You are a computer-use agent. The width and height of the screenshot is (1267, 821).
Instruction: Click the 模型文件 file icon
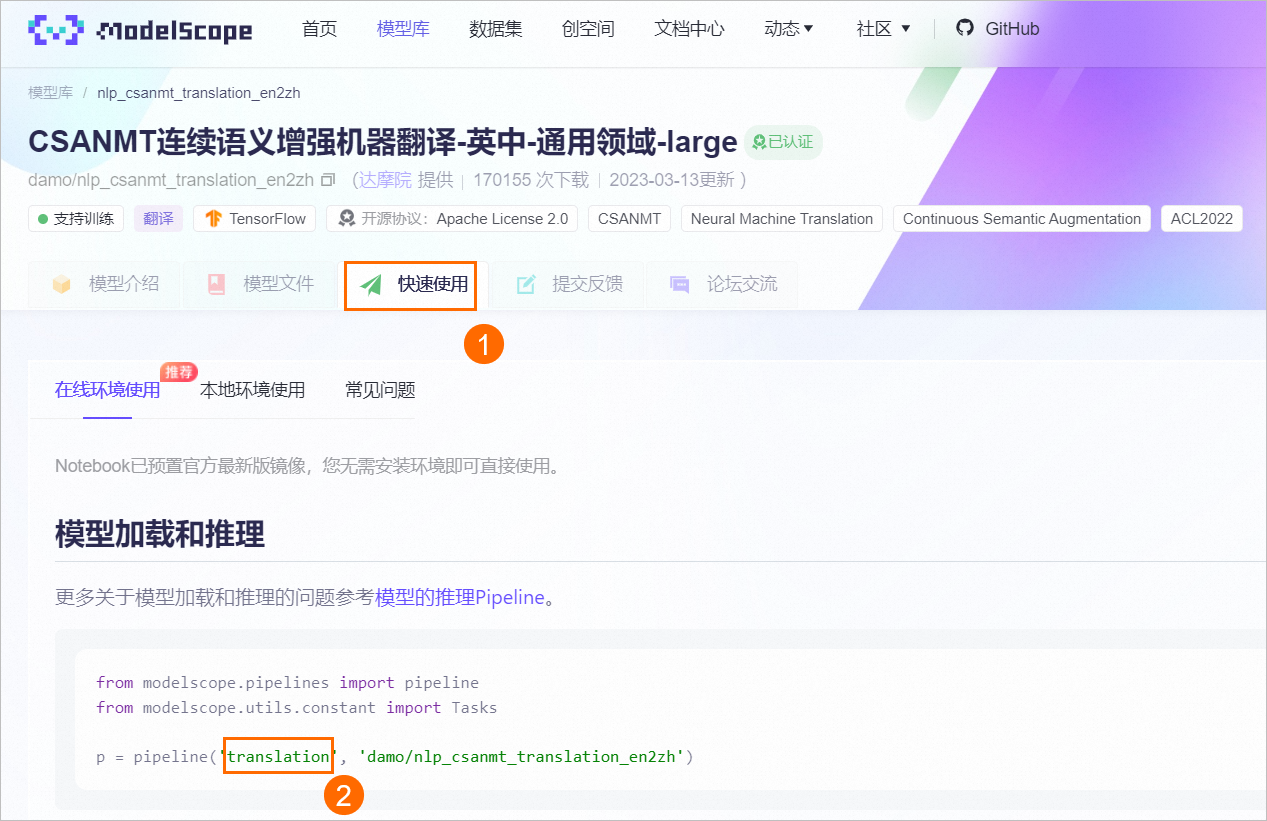click(x=216, y=284)
